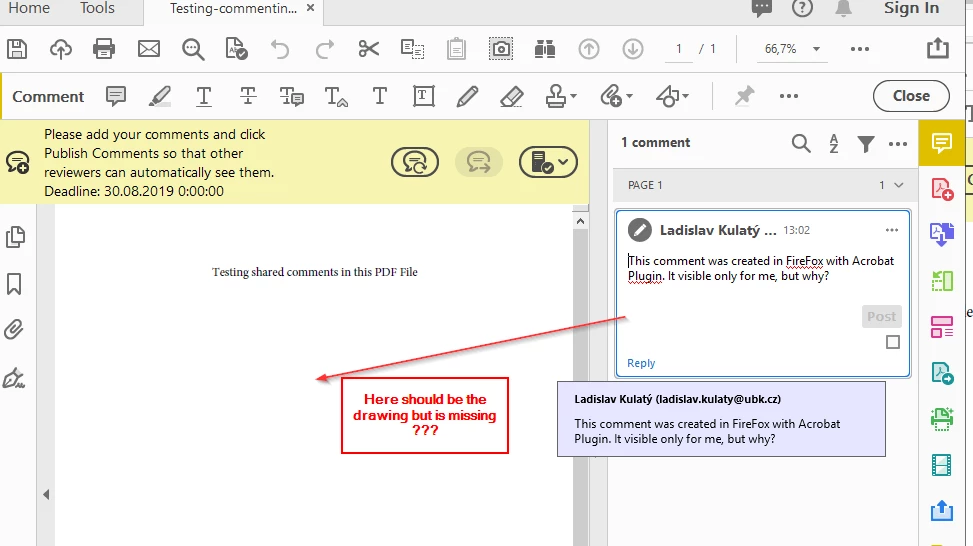Select the Underline text tool
This screenshot has height=546, width=973.
coord(204,96)
